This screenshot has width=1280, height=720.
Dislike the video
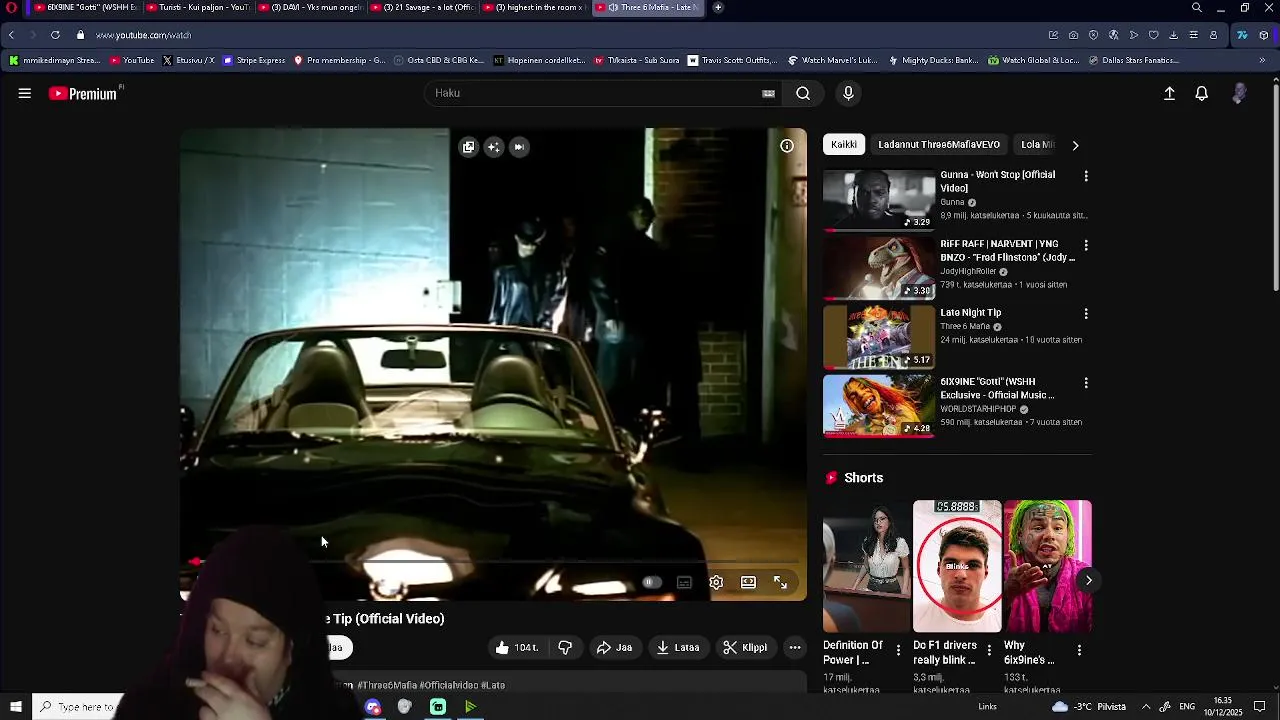pos(565,647)
